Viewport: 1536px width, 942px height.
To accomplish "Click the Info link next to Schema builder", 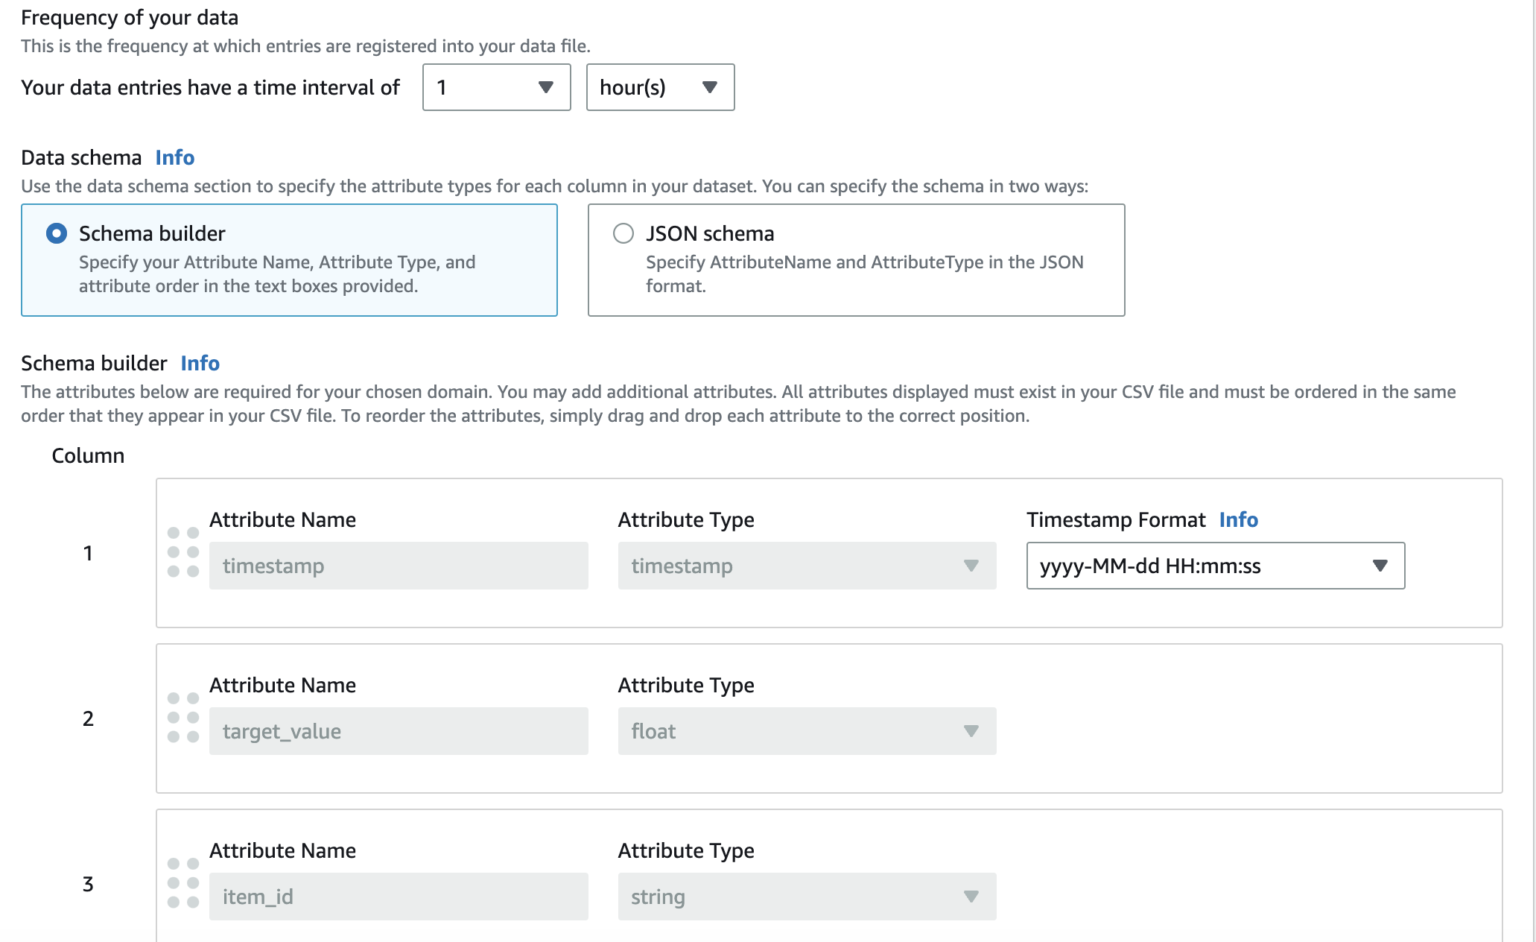I will 199,363.
